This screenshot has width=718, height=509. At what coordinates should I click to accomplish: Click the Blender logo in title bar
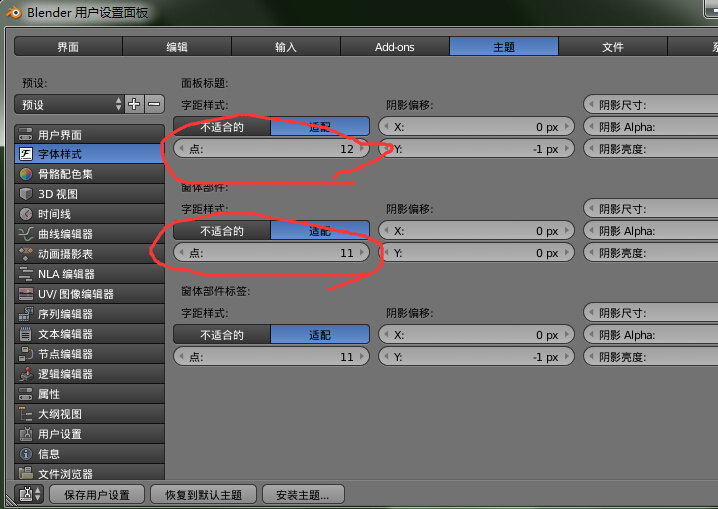(14, 12)
